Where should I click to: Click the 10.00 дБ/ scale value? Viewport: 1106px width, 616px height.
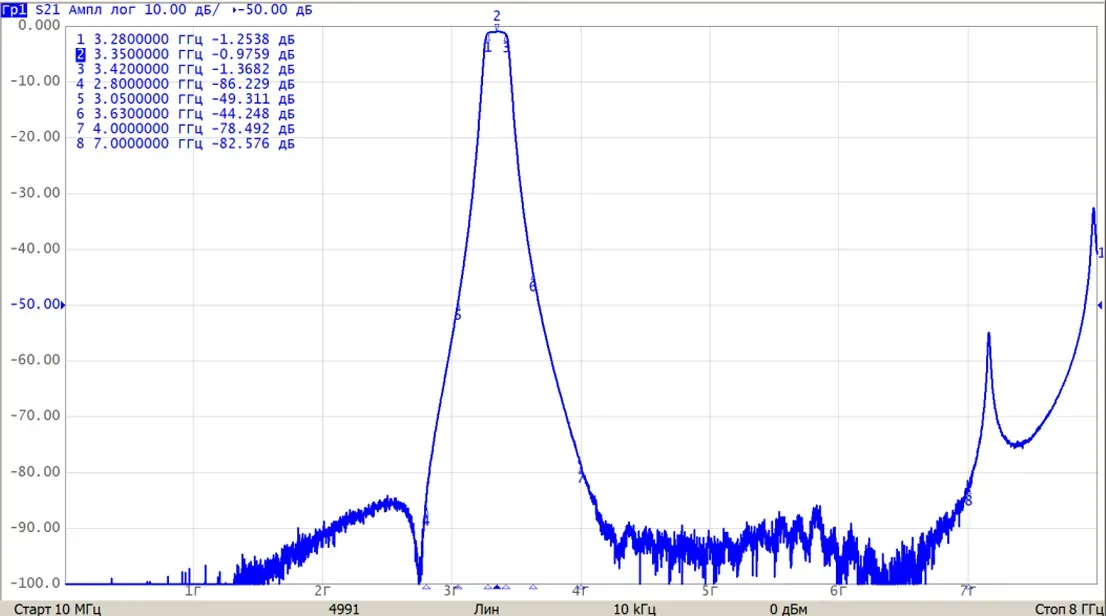pos(181,10)
